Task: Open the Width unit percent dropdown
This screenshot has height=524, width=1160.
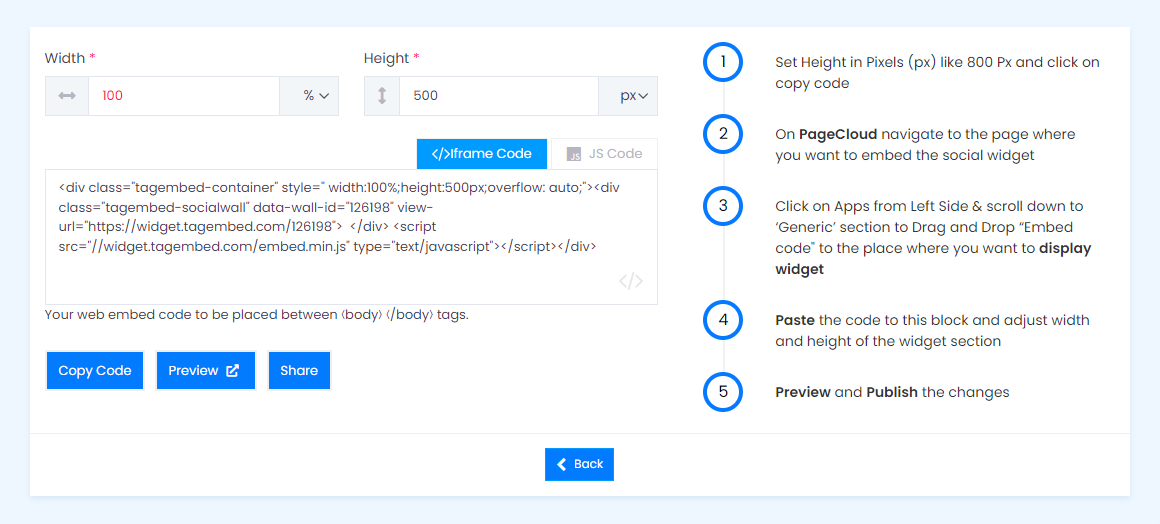Action: [309, 96]
